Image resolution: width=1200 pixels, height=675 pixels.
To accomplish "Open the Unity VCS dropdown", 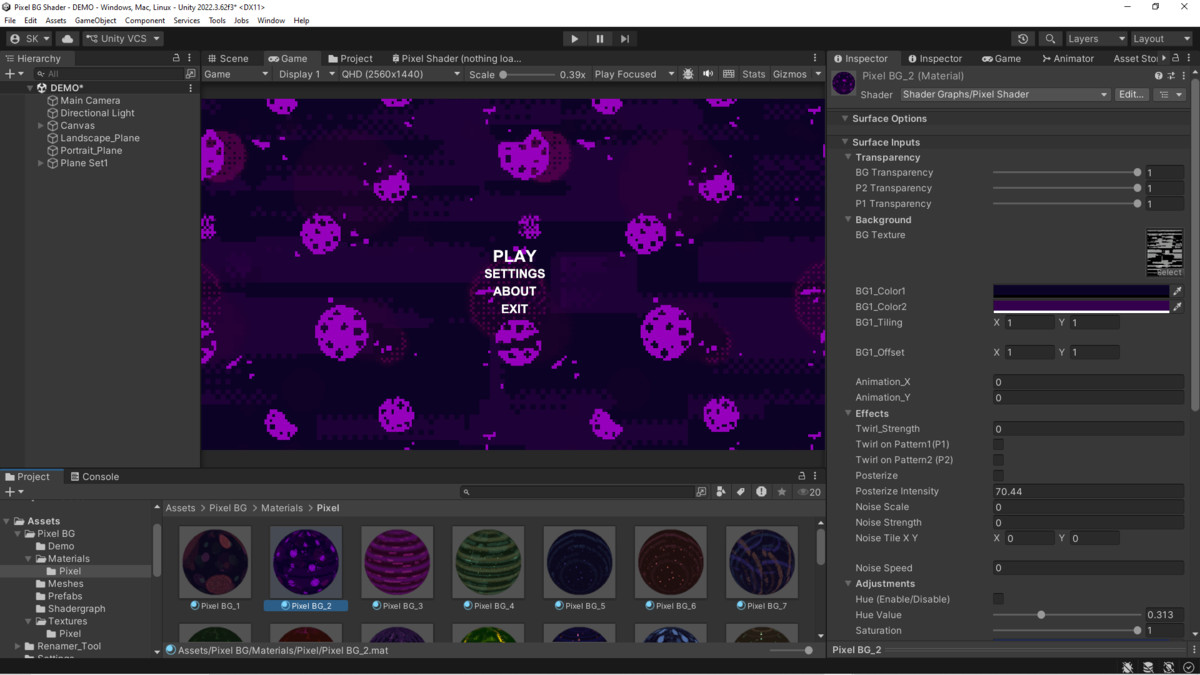I will [x=122, y=39].
